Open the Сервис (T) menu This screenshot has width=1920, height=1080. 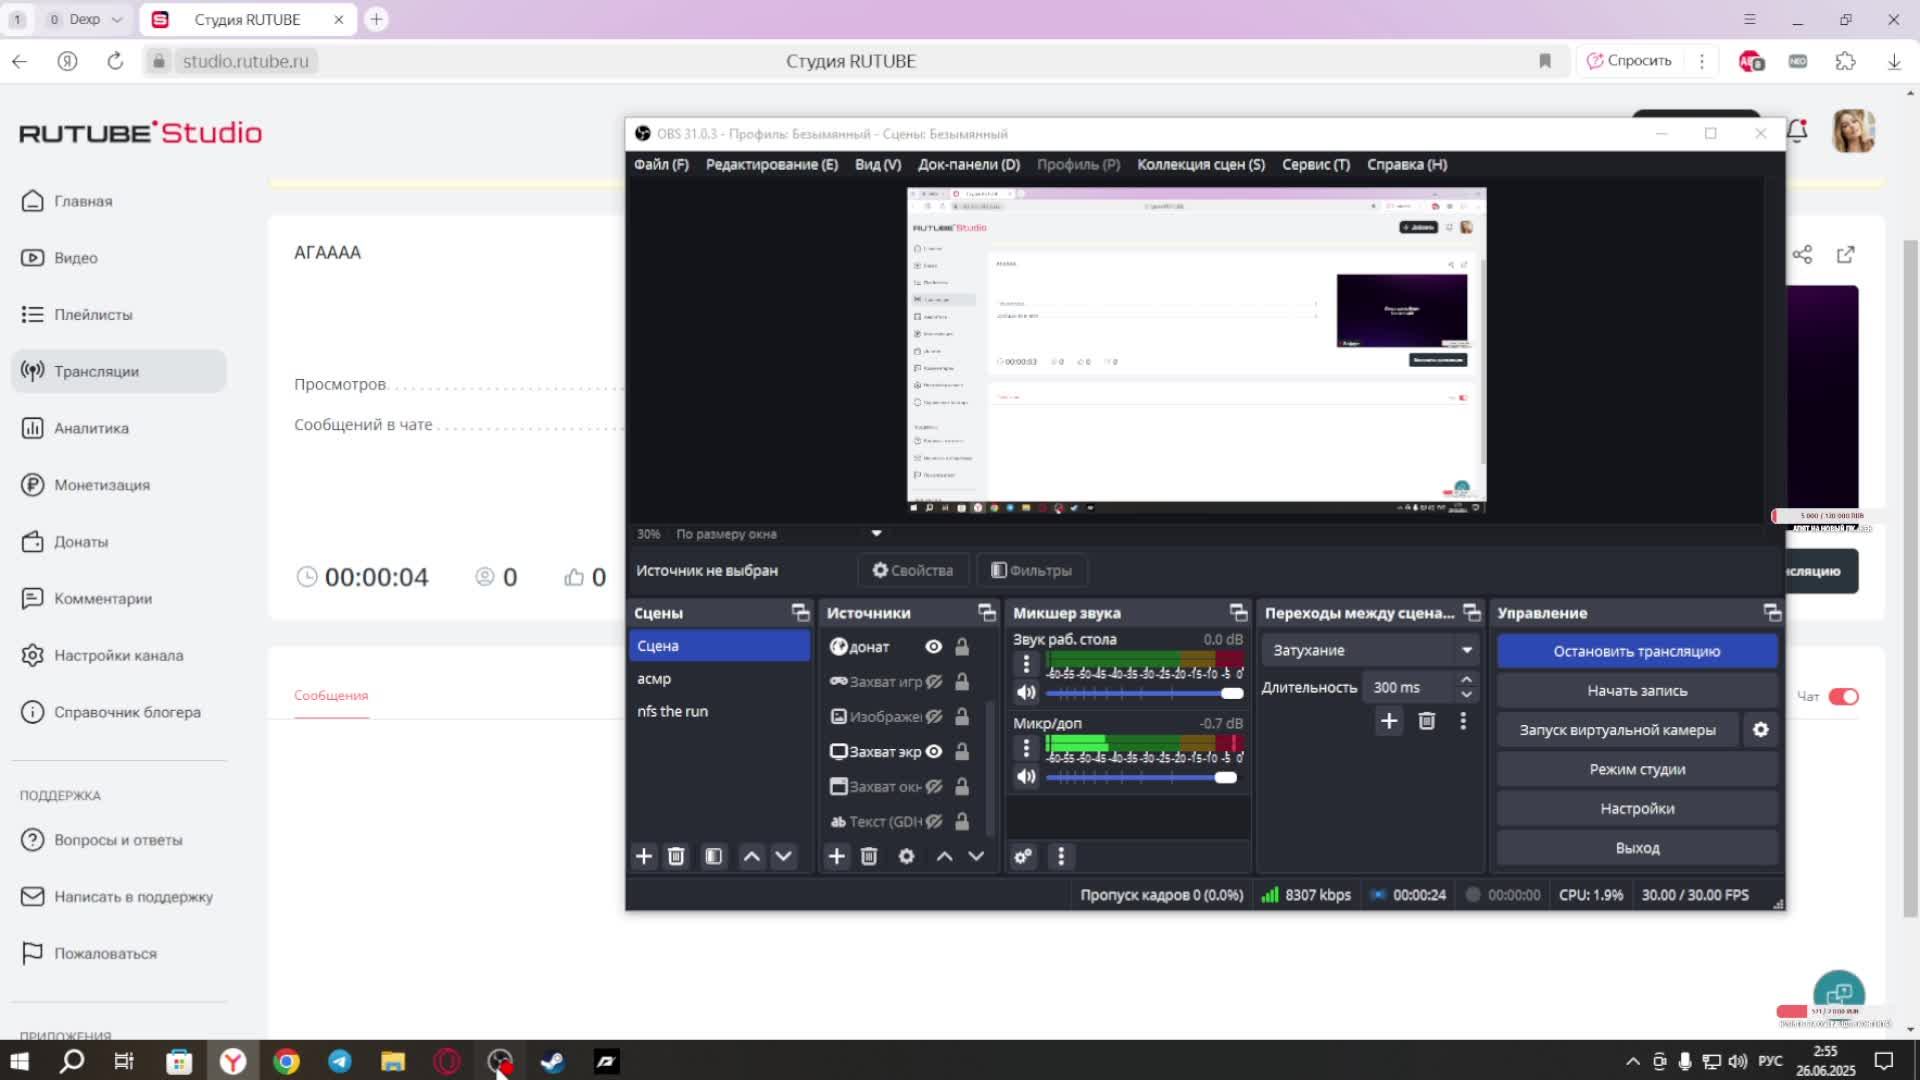[x=1315, y=164]
